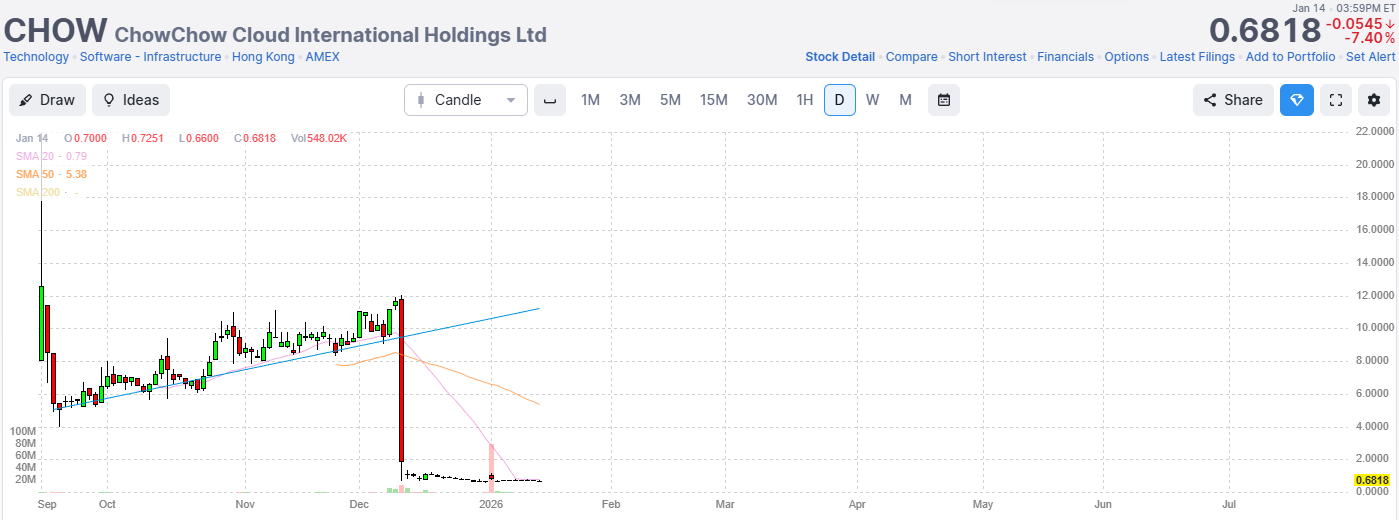Open the Draw tools
1399x520 pixels.
coord(47,100)
